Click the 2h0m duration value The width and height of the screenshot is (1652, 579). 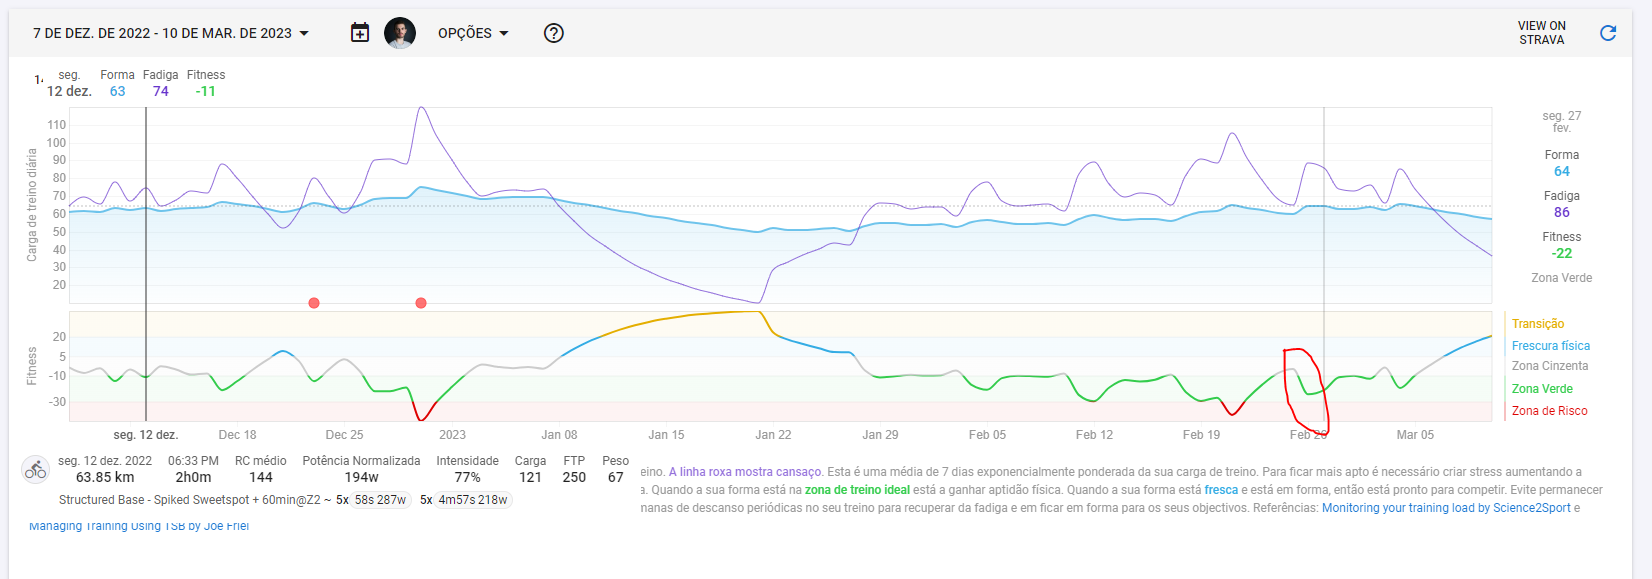click(x=194, y=478)
